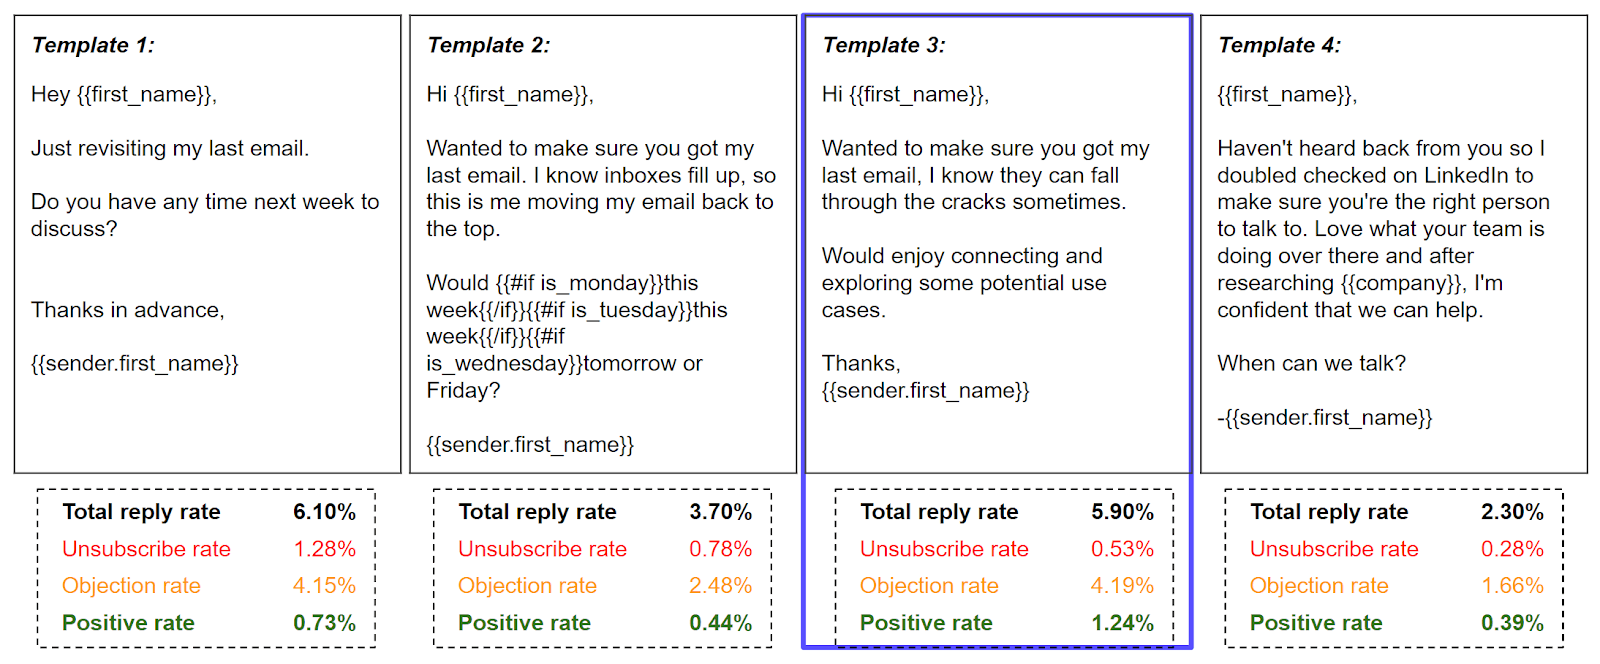The image size is (1600, 664).
Task: Click "Thanks in advance," in Template 1
Action: point(128,310)
